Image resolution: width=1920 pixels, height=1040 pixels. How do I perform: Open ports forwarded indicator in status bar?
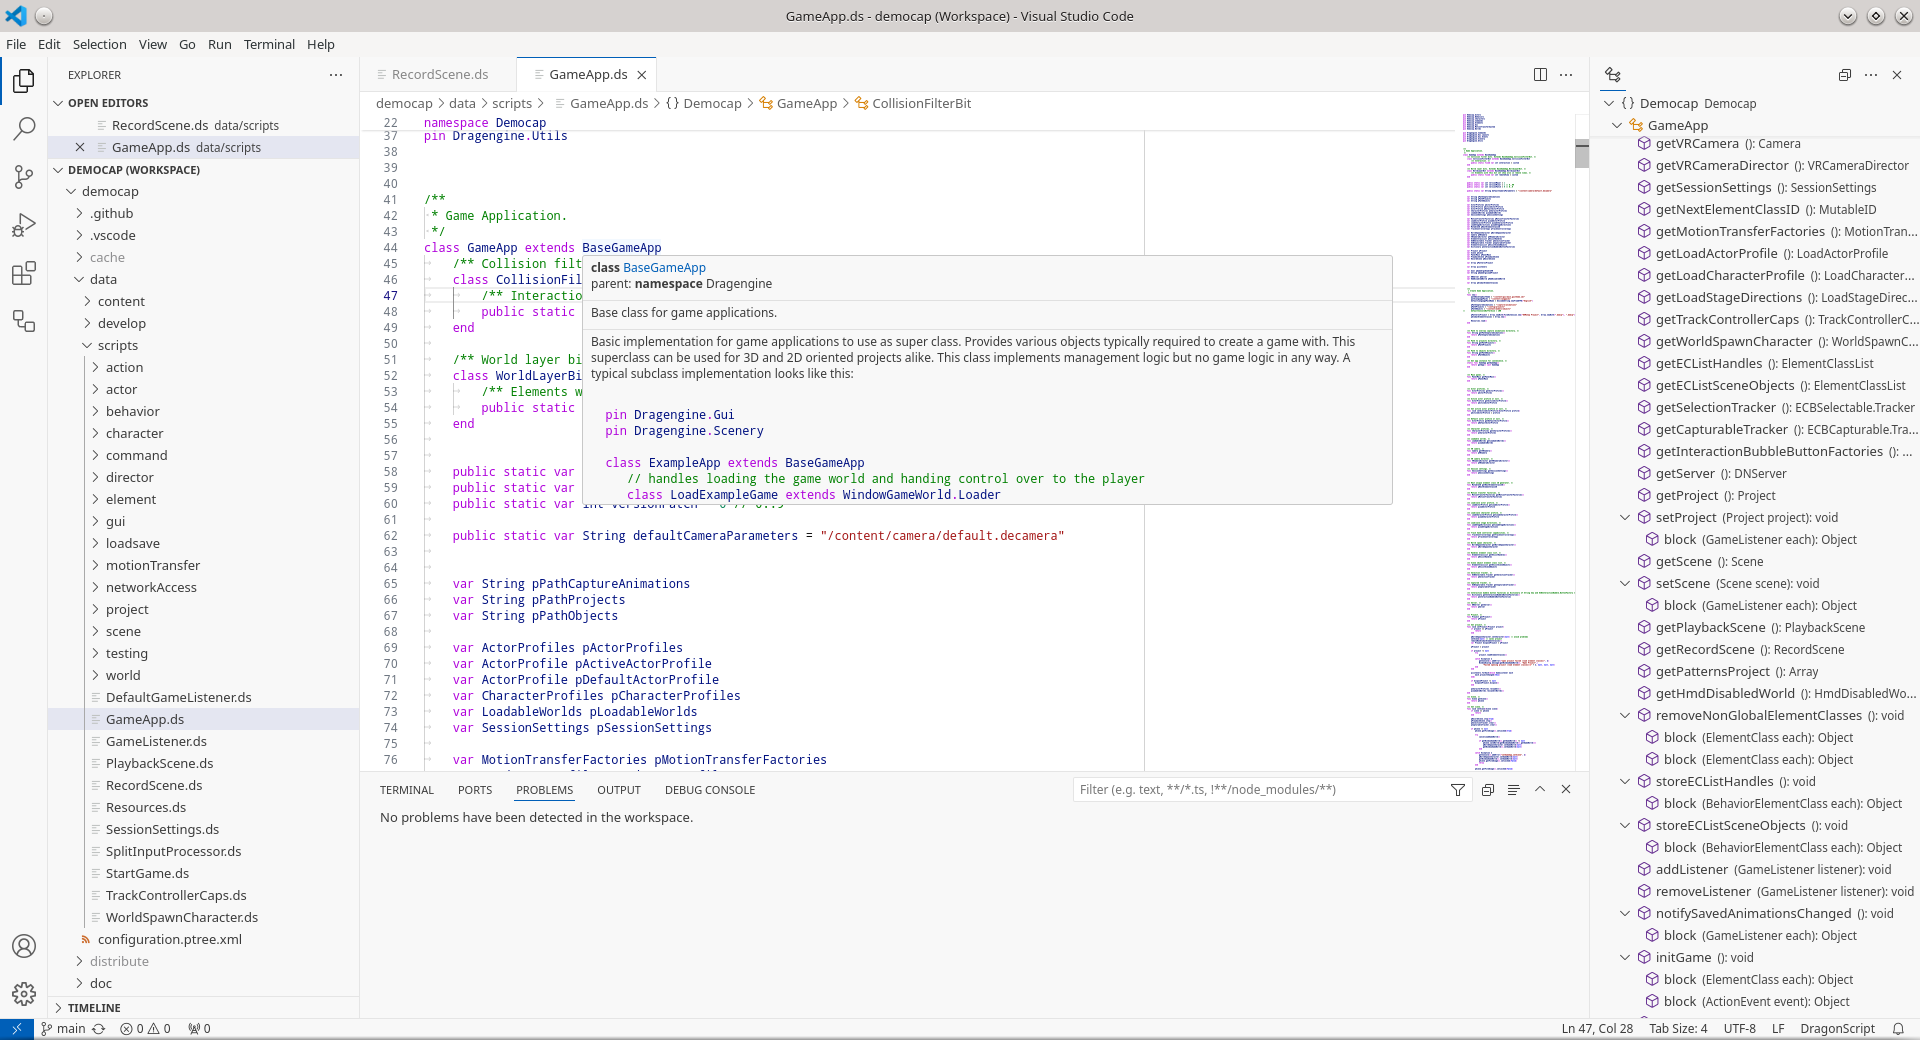click(199, 1029)
